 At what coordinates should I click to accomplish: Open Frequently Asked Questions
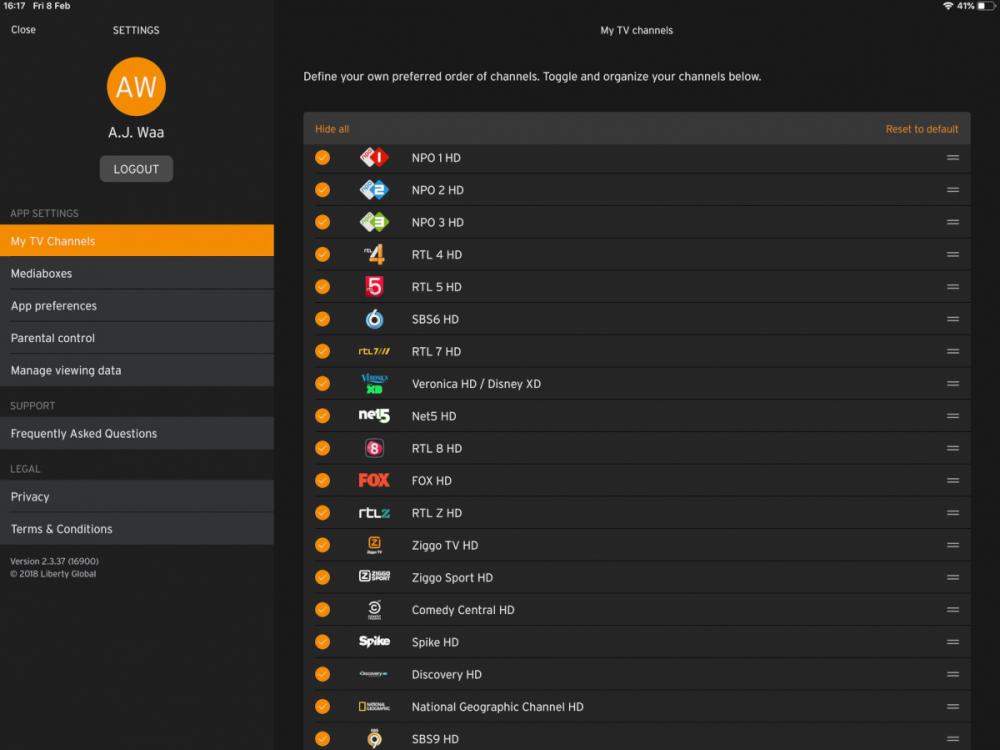point(137,433)
